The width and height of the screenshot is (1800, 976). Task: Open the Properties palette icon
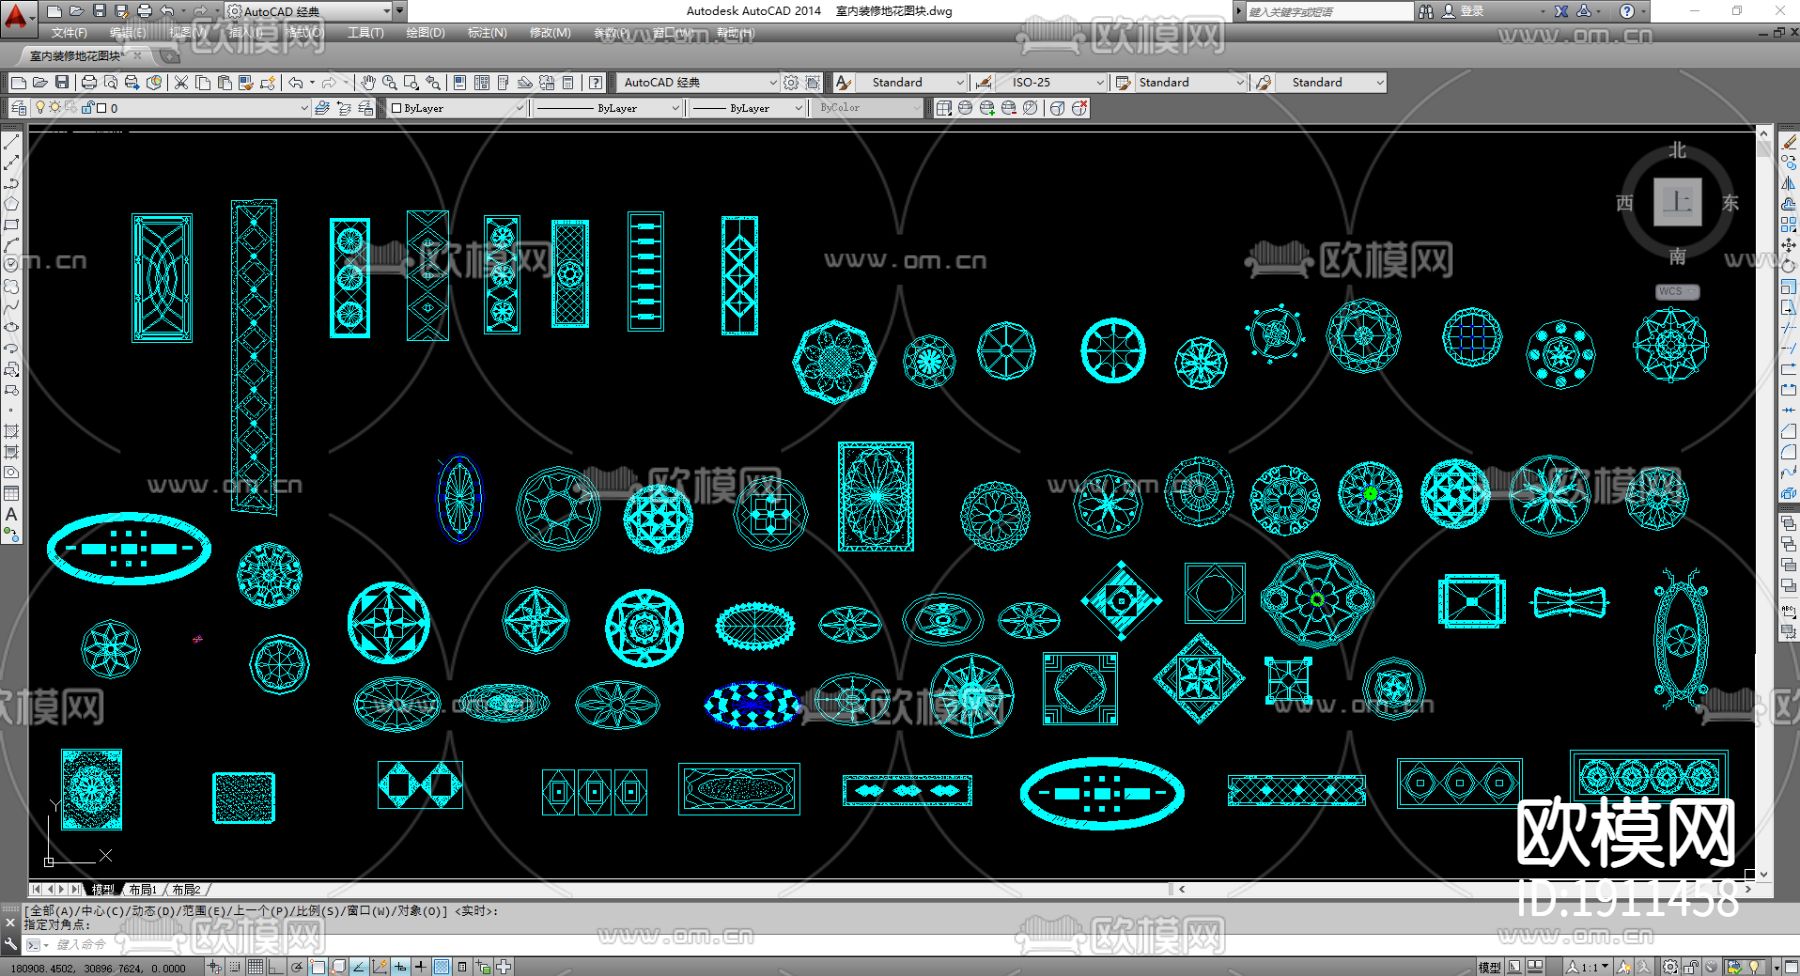point(460,82)
